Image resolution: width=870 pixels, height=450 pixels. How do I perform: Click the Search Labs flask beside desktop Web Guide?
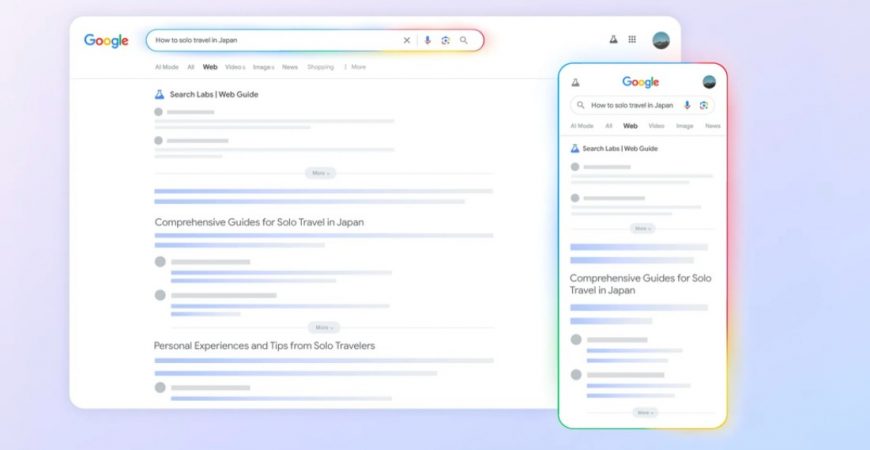(159, 94)
